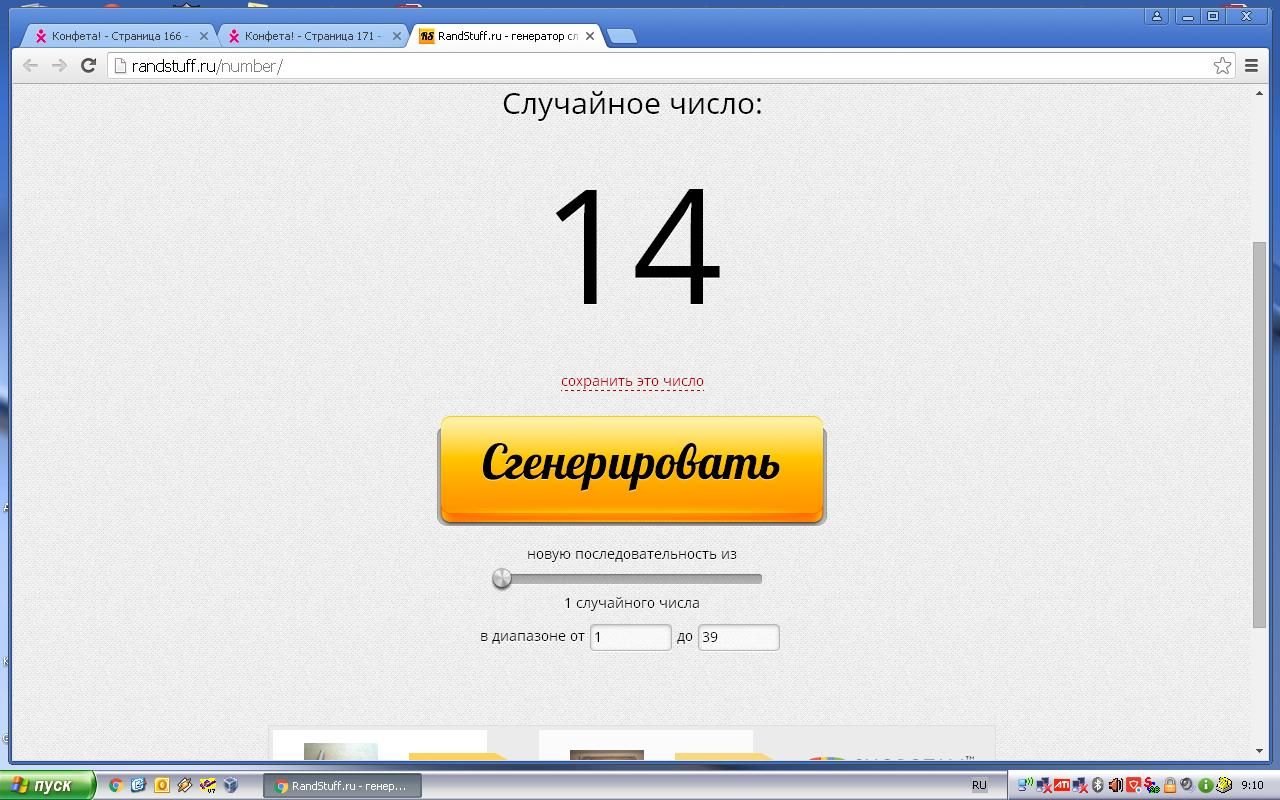The height and width of the screenshot is (800, 1280).
Task: Click the Bluetooth icon in system tray
Action: click(1097, 785)
